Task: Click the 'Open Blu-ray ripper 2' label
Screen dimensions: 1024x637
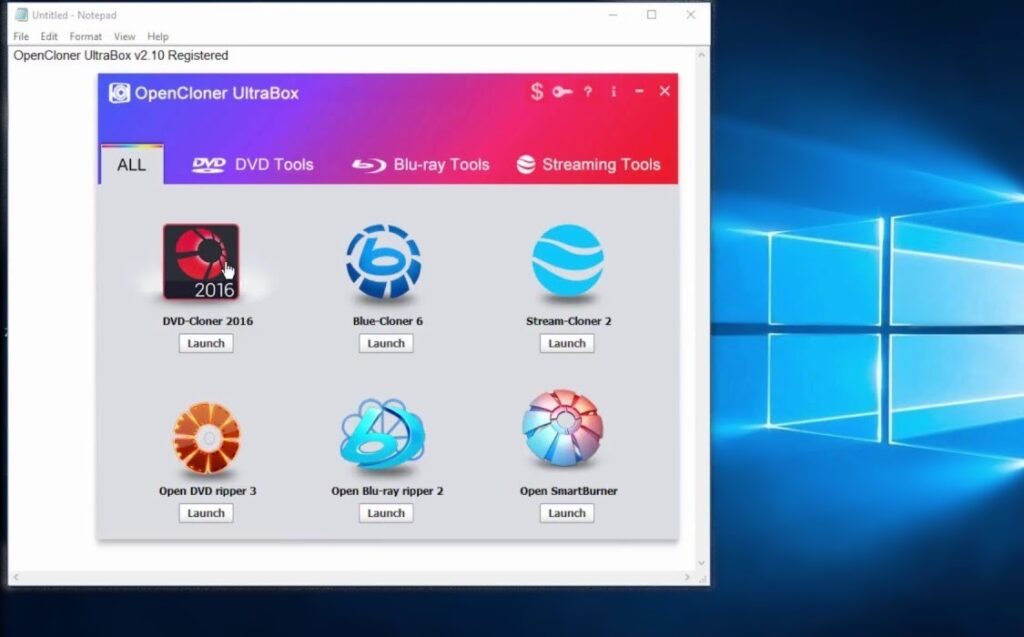Action: coord(387,491)
